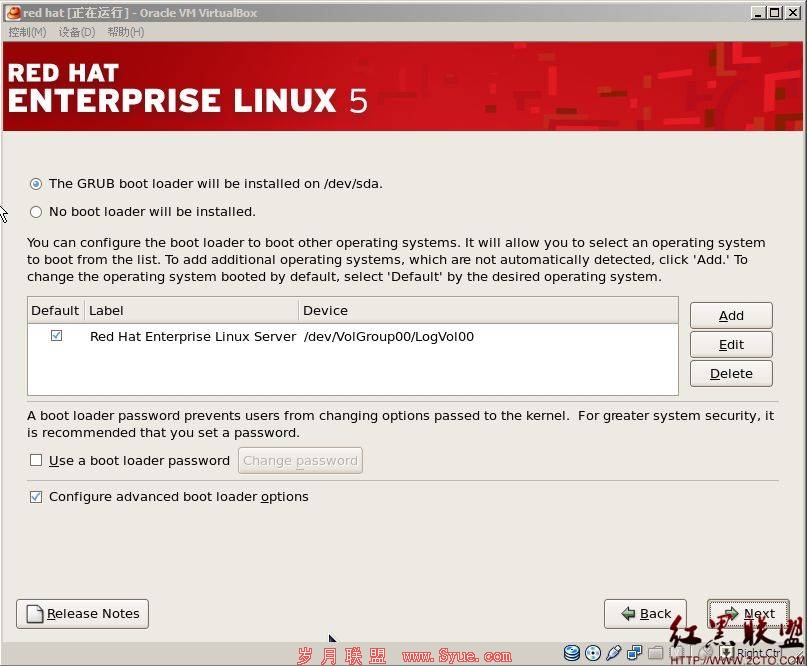807x666 pixels.
Task: Open the 设备(D) menu
Action: [77, 32]
